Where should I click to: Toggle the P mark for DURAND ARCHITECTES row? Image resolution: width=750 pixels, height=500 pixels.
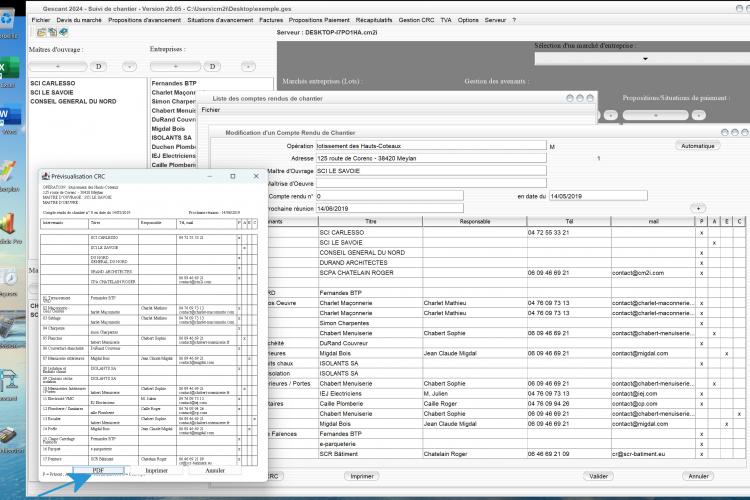point(702,263)
